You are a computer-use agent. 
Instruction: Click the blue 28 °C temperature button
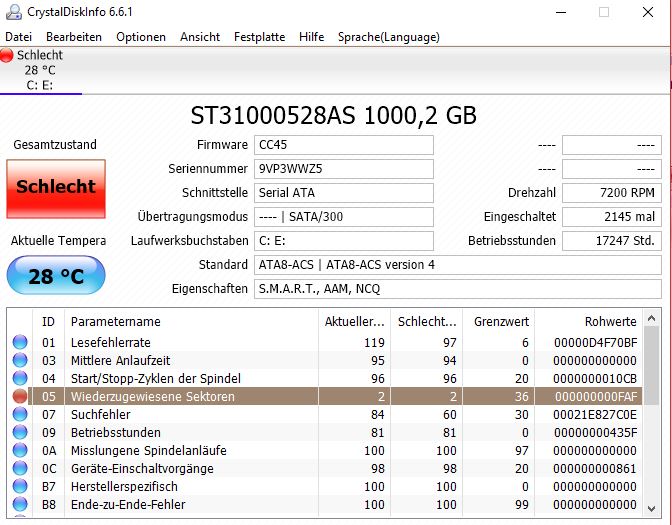[56, 276]
